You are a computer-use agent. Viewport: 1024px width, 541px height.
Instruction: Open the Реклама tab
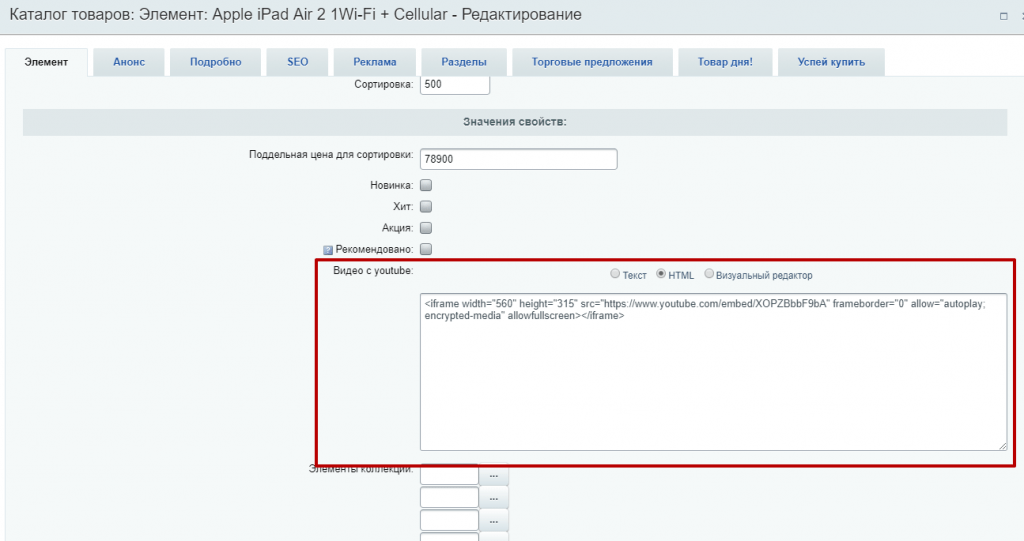coord(375,62)
